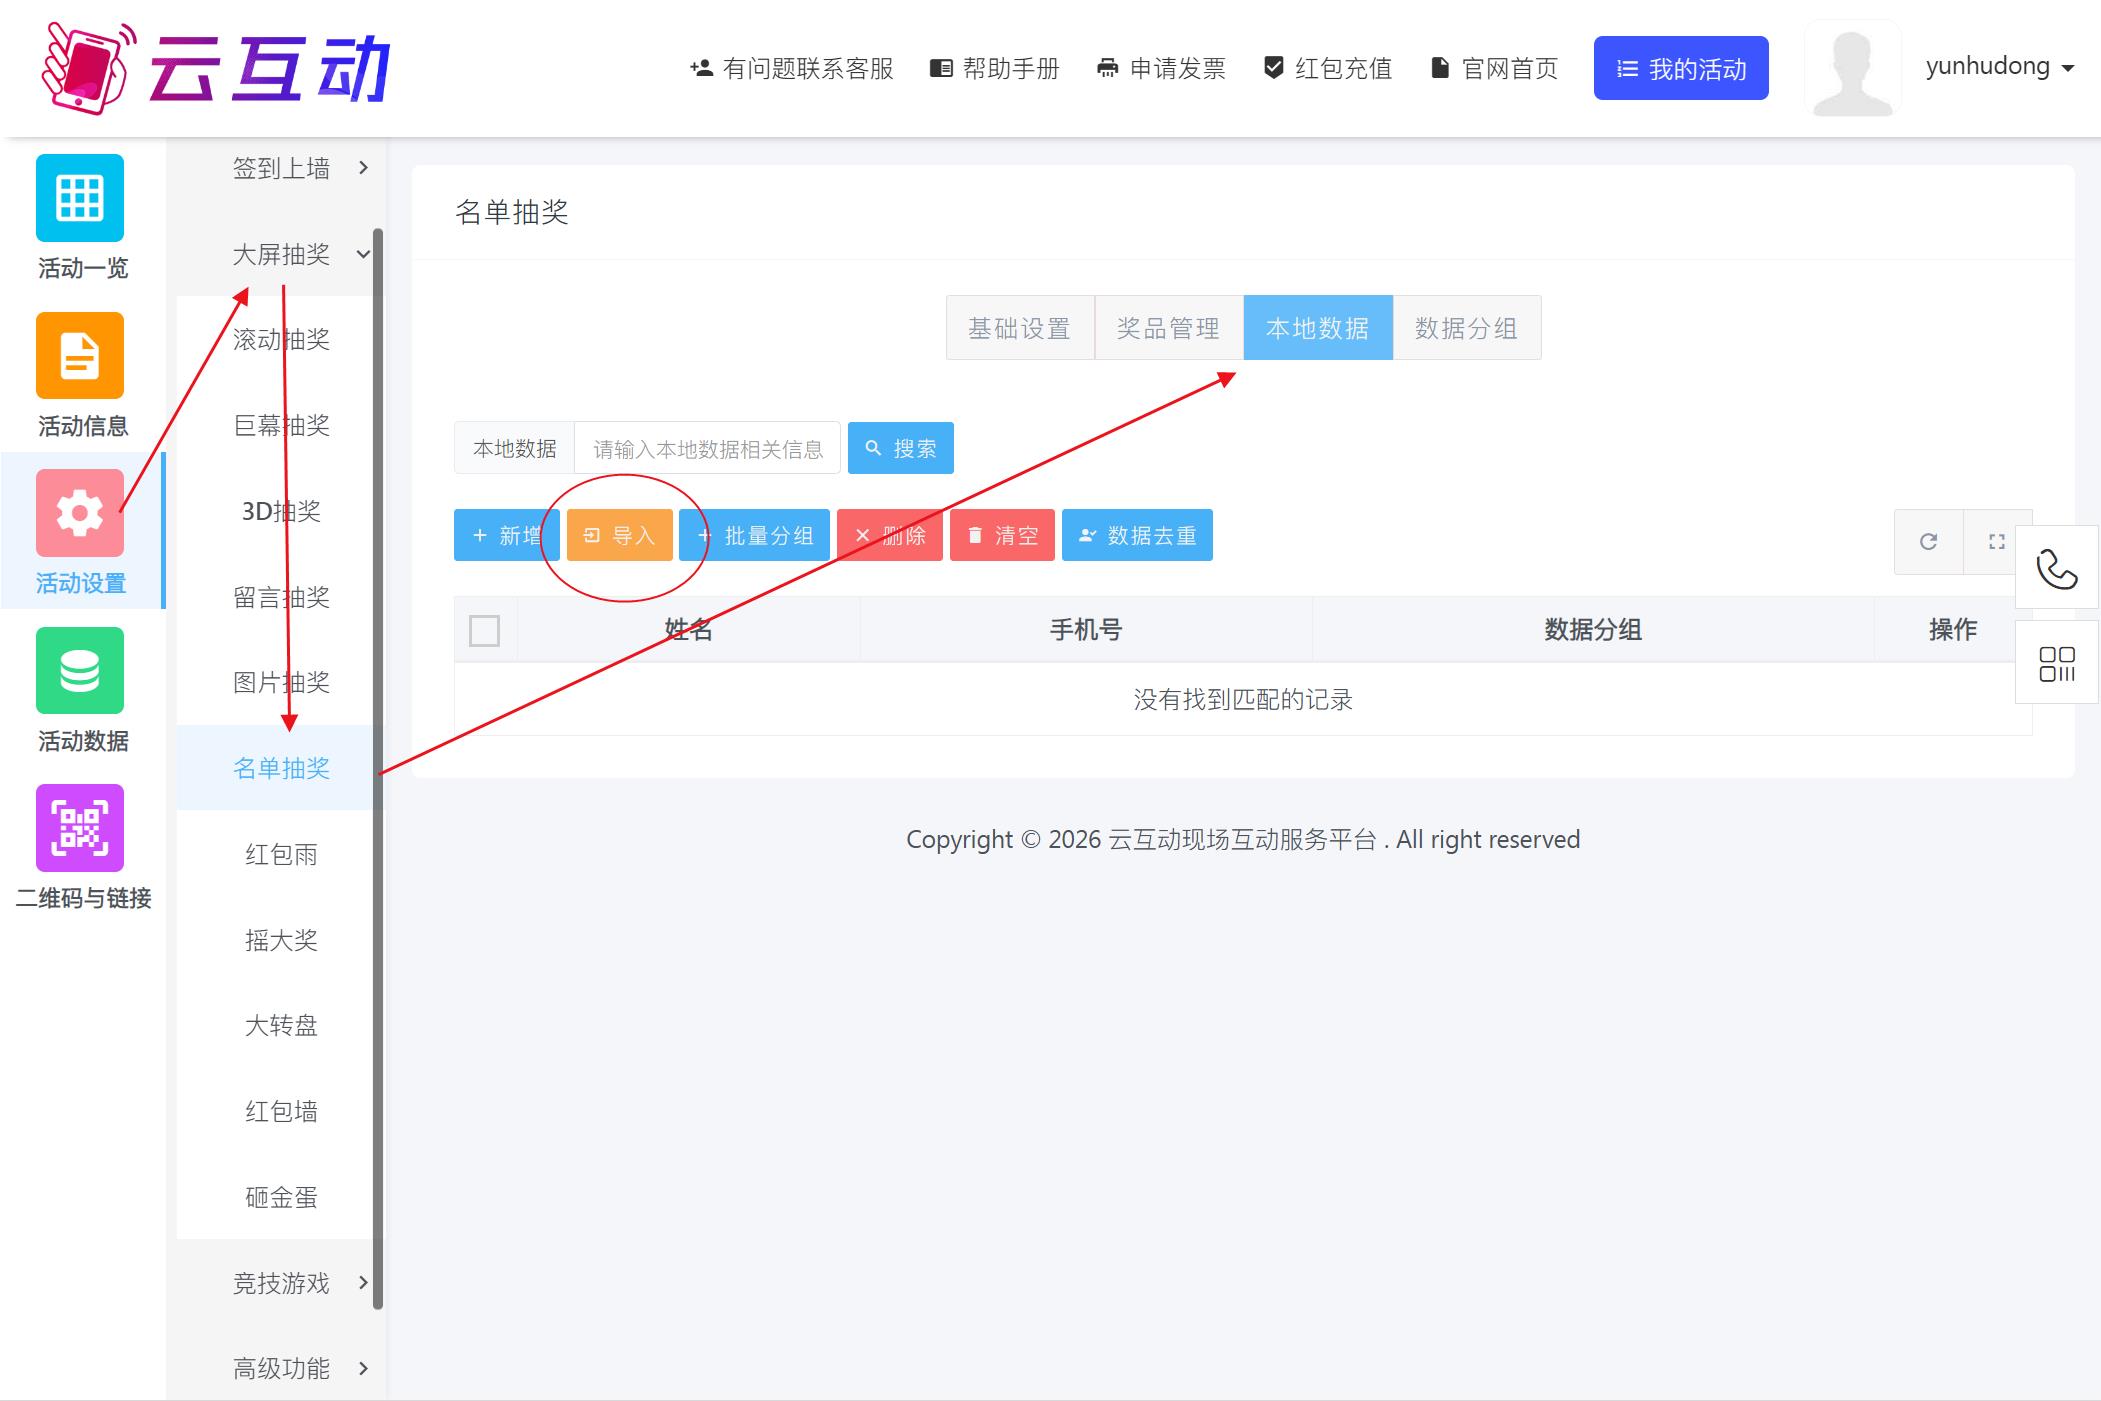
Task: Select the 活动一览 grid icon in sidebar
Action: pos(80,199)
